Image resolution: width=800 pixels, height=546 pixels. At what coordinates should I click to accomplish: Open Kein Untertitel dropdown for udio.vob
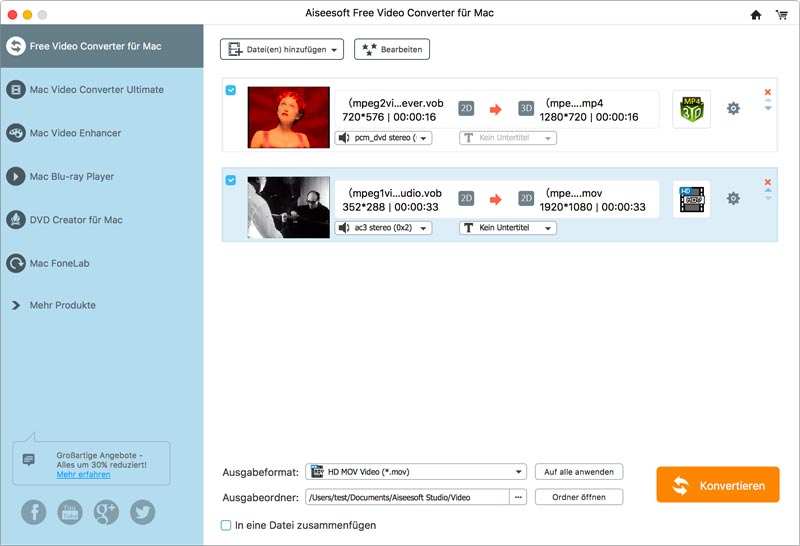point(508,228)
